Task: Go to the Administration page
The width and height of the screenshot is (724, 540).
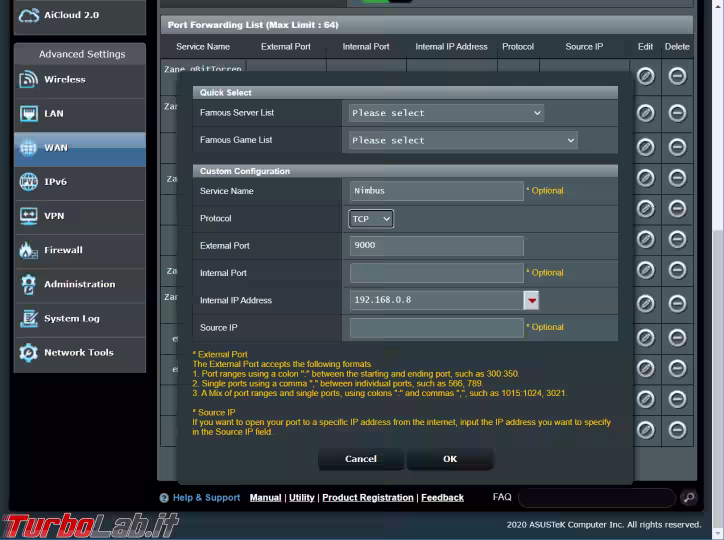Action: [80, 285]
